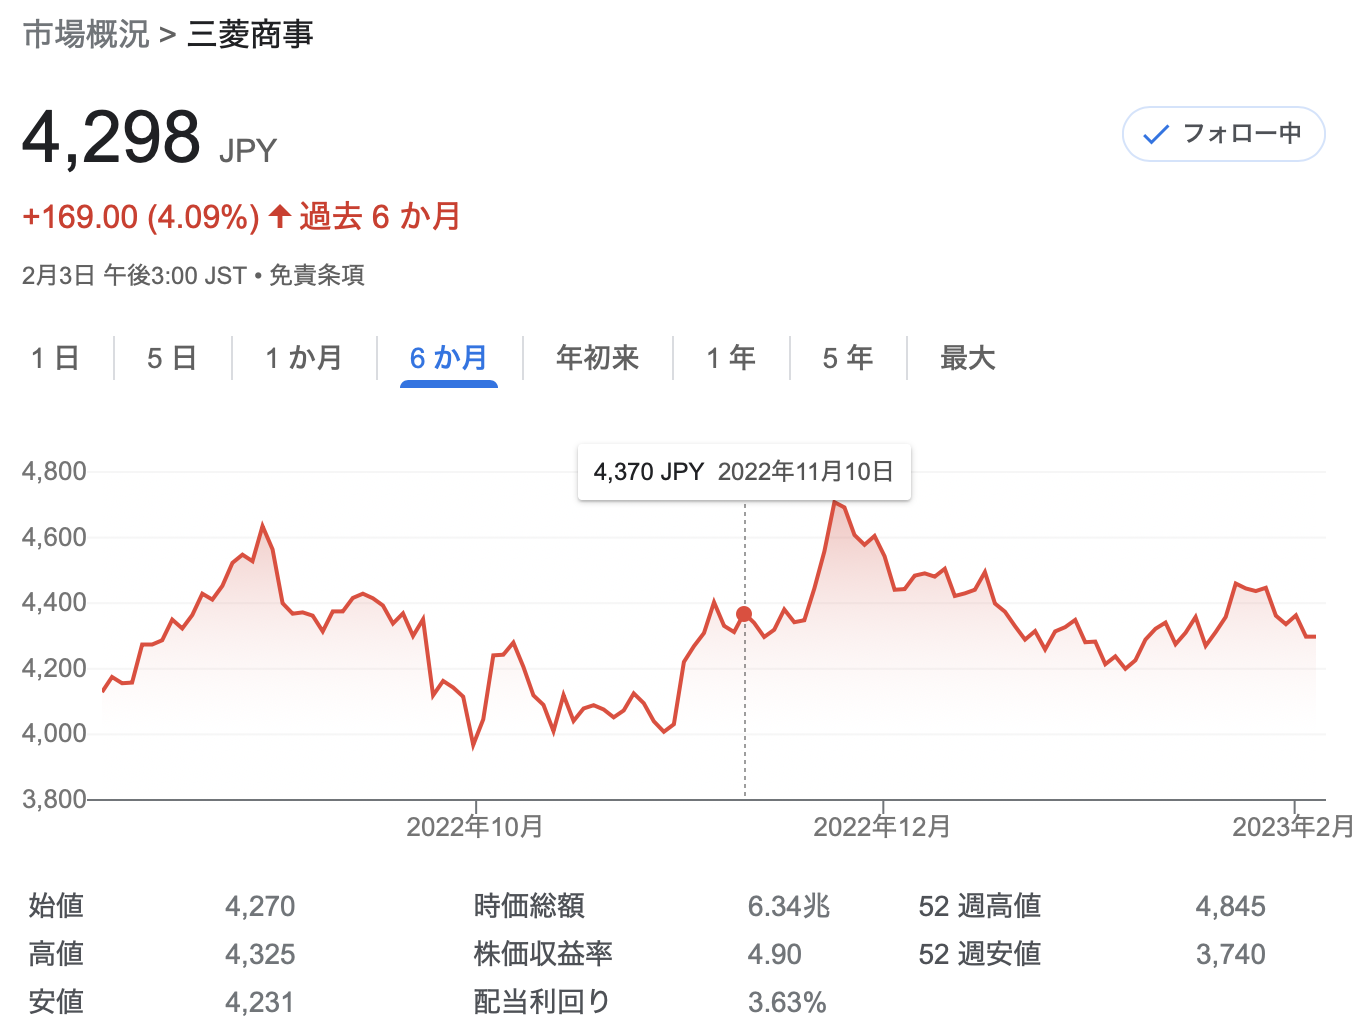Click the 高値 value 4,325
1360x1030 pixels.
[260, 954]
